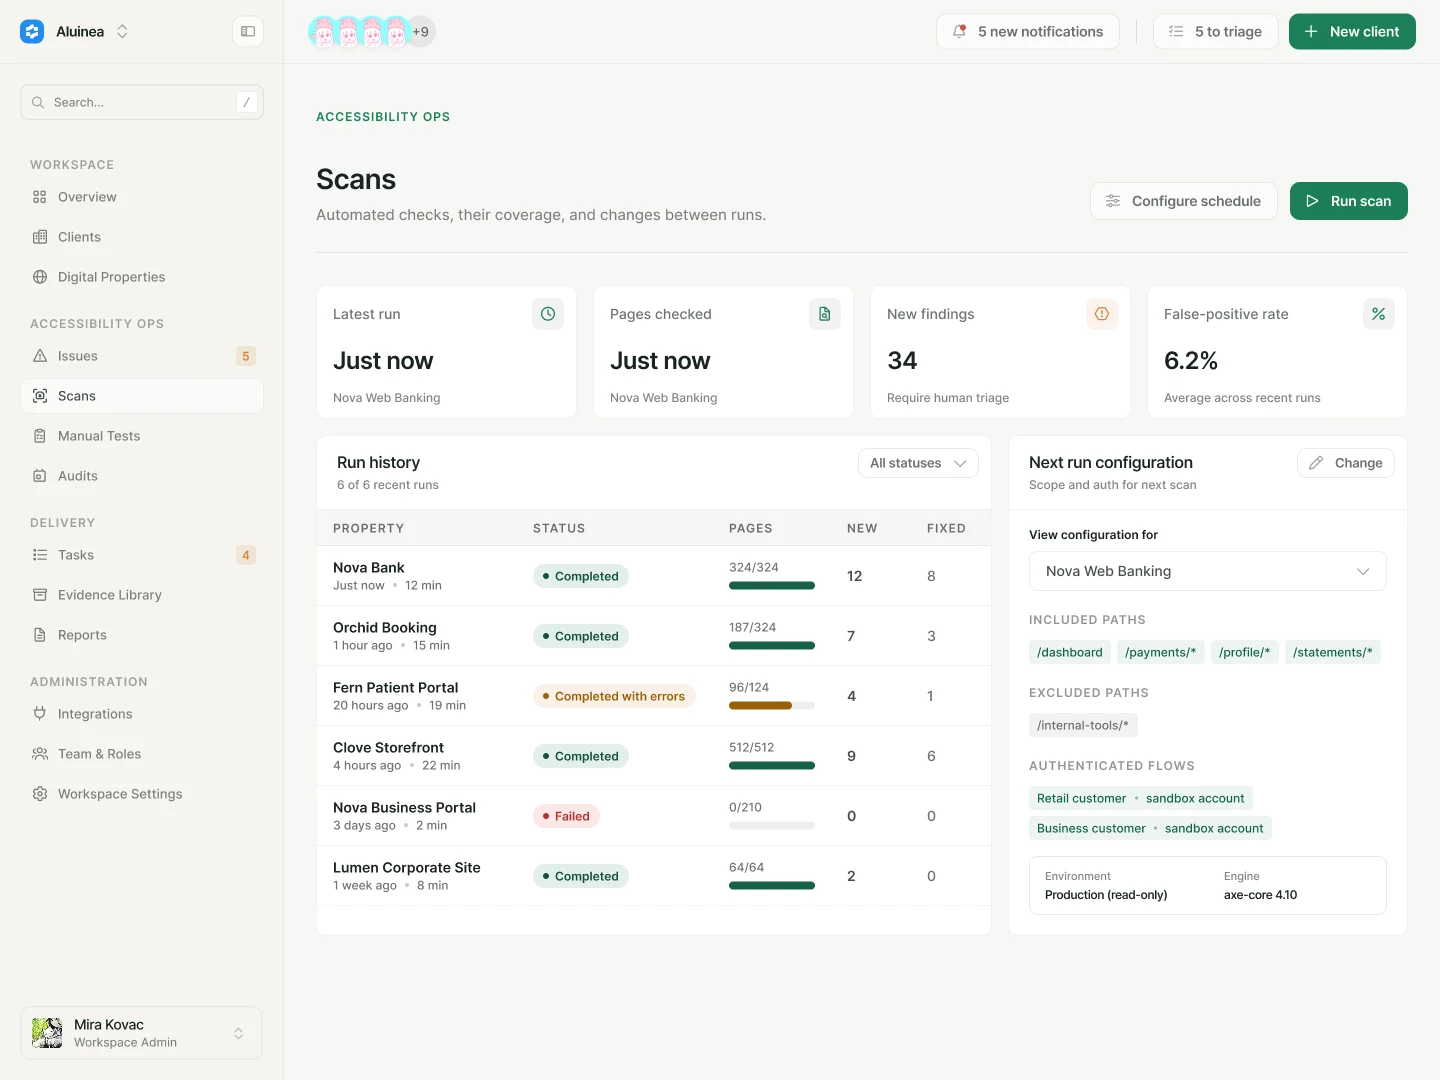This screenshot has width=1440, height=1080.
Task: Open the Scans page in sidebar
Action: click(x=142, y=396)
